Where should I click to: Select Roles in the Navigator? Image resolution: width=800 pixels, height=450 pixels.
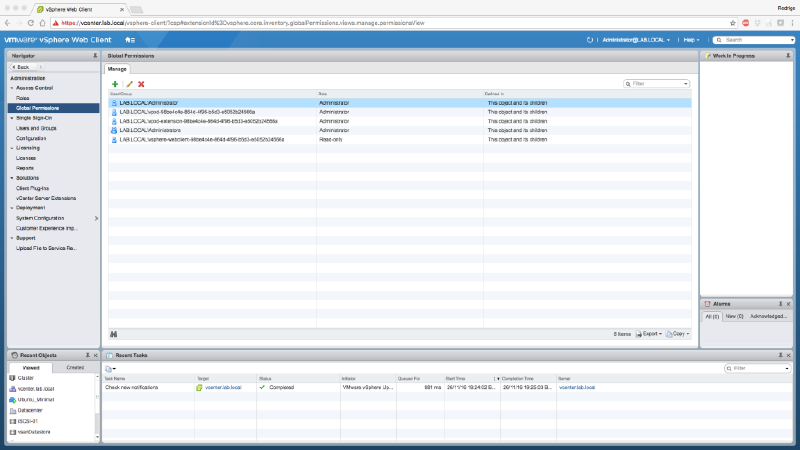point(22,98)
